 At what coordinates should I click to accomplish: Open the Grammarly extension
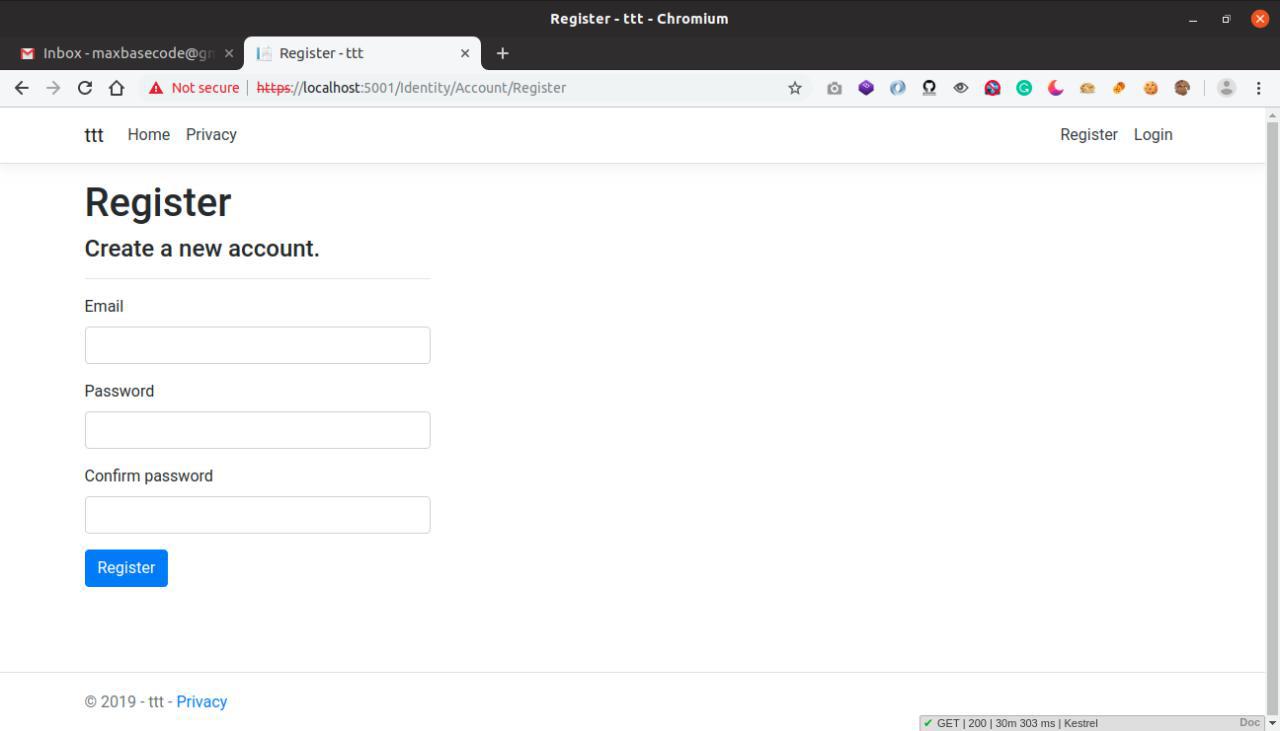(x=1024, y=88)
